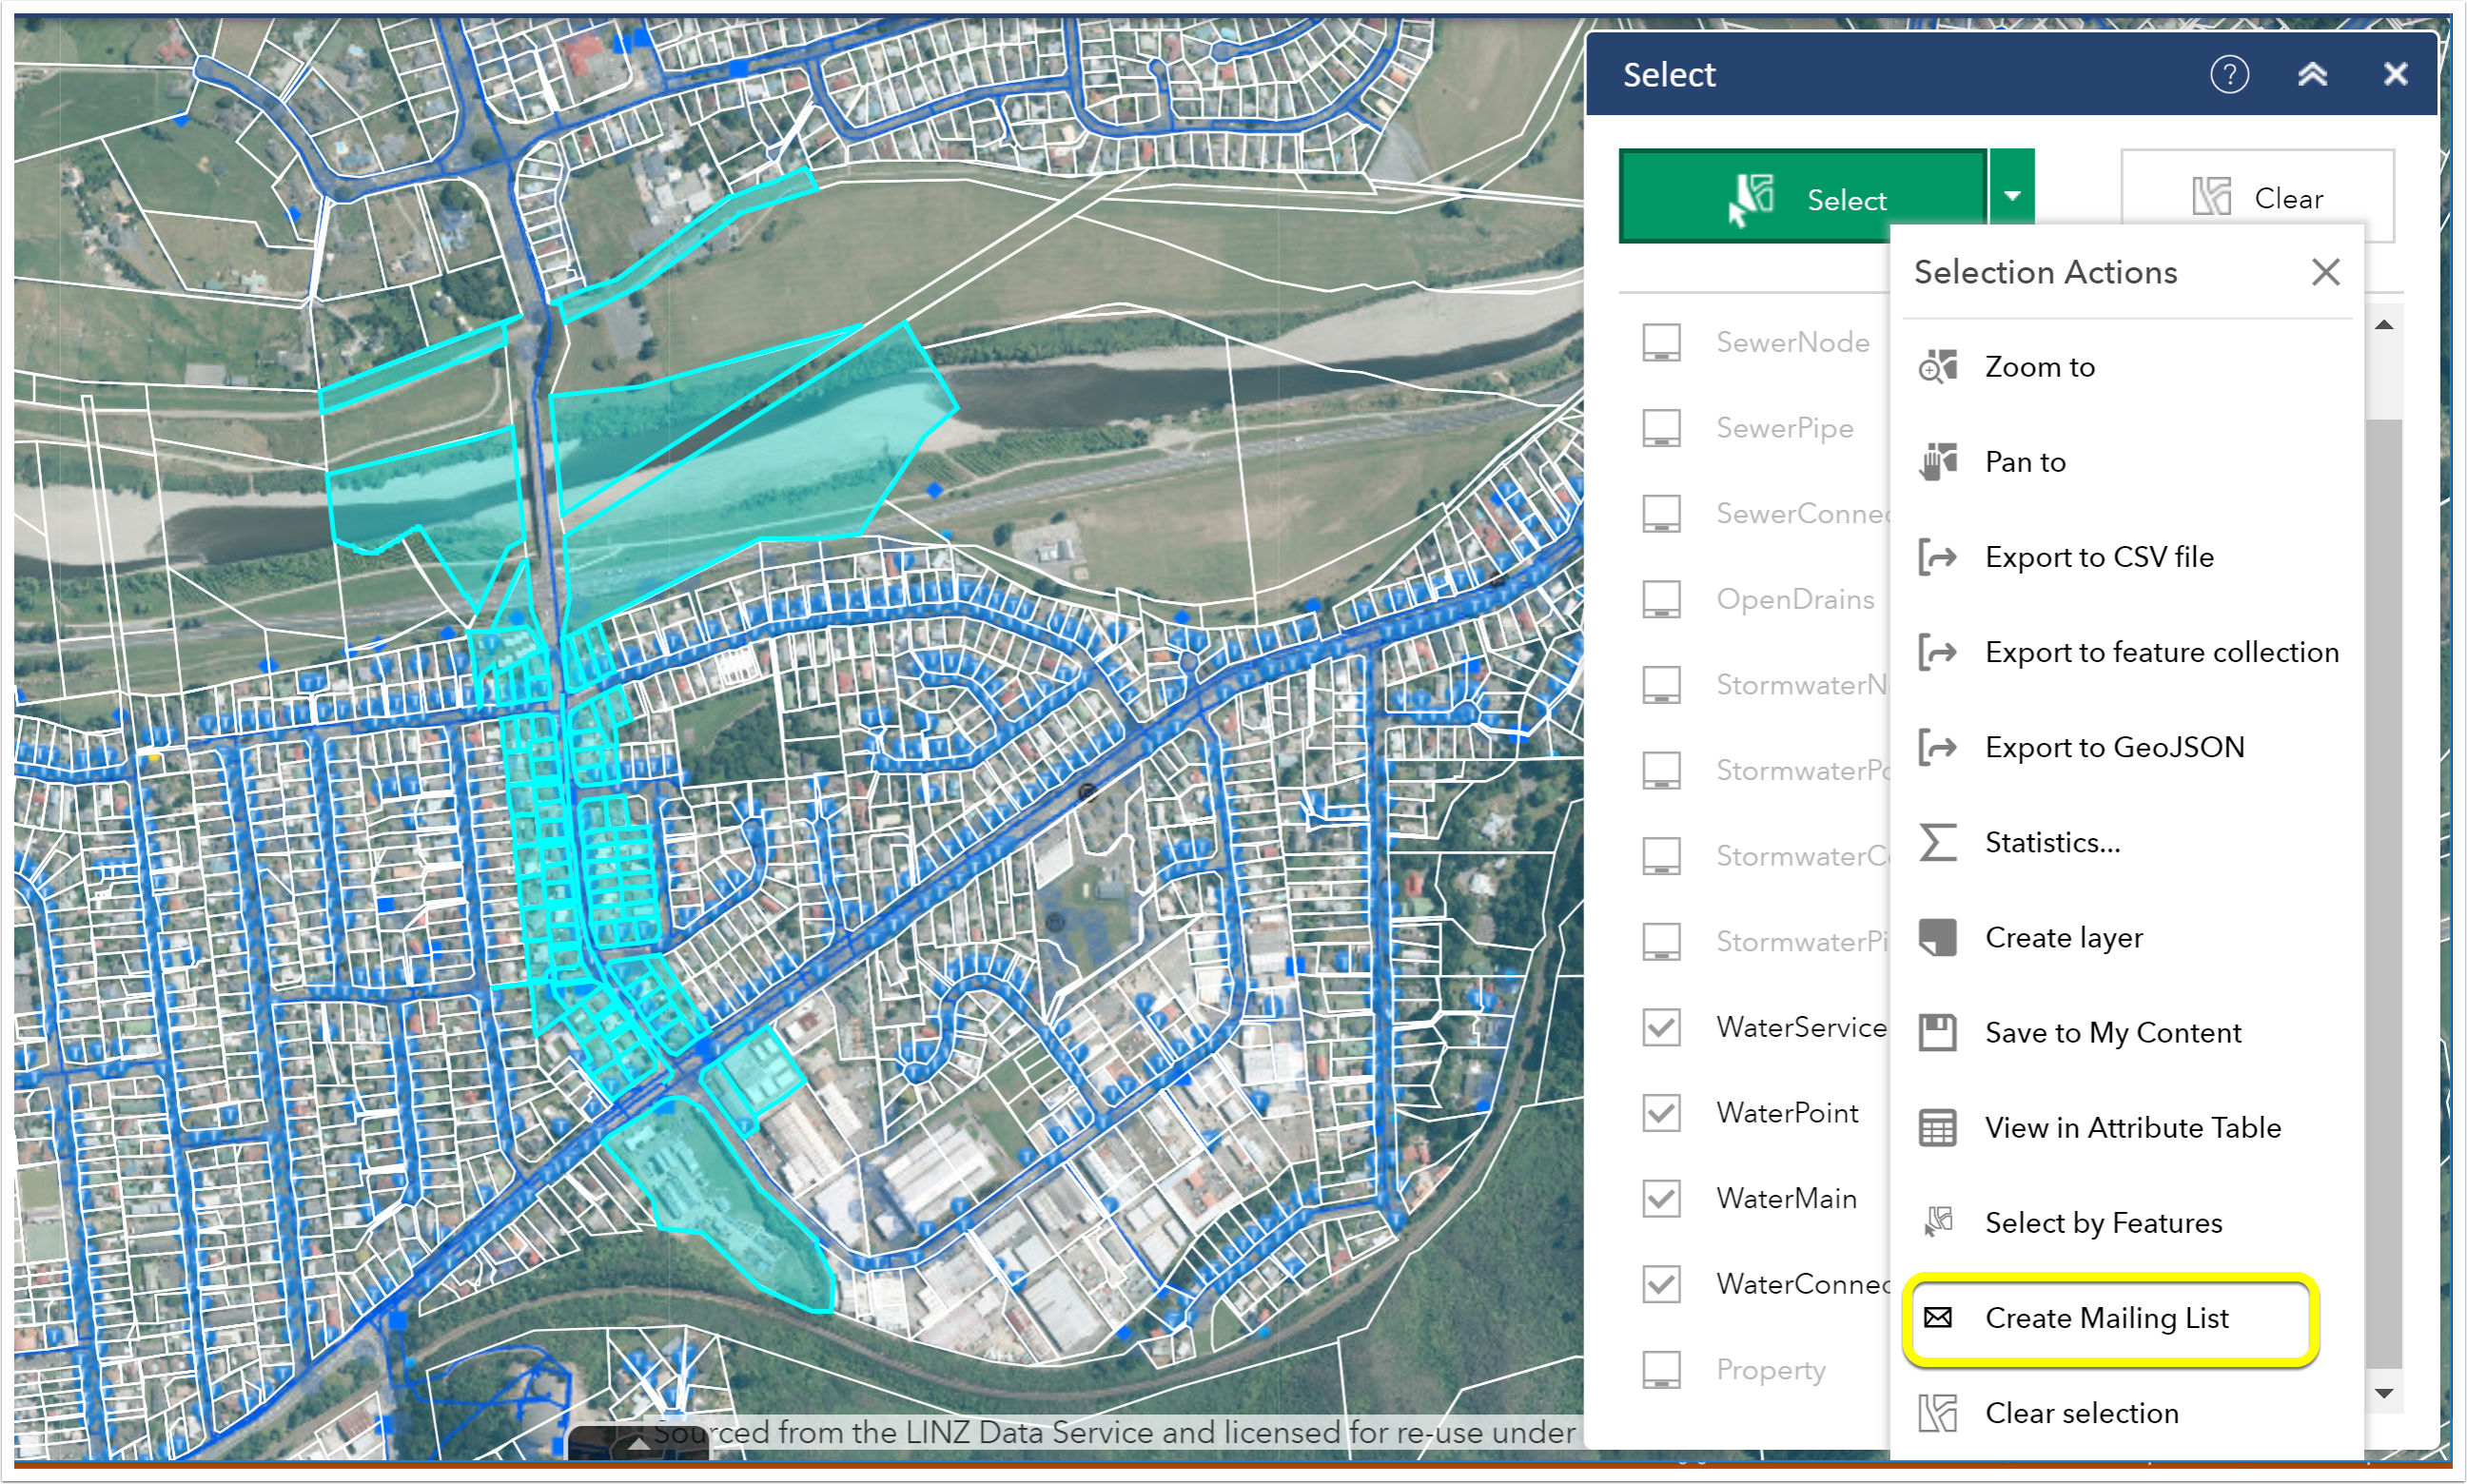Open View in Attribute Table
Viewport: 2467px width, 1484px height.
tap(2131, 1127)
